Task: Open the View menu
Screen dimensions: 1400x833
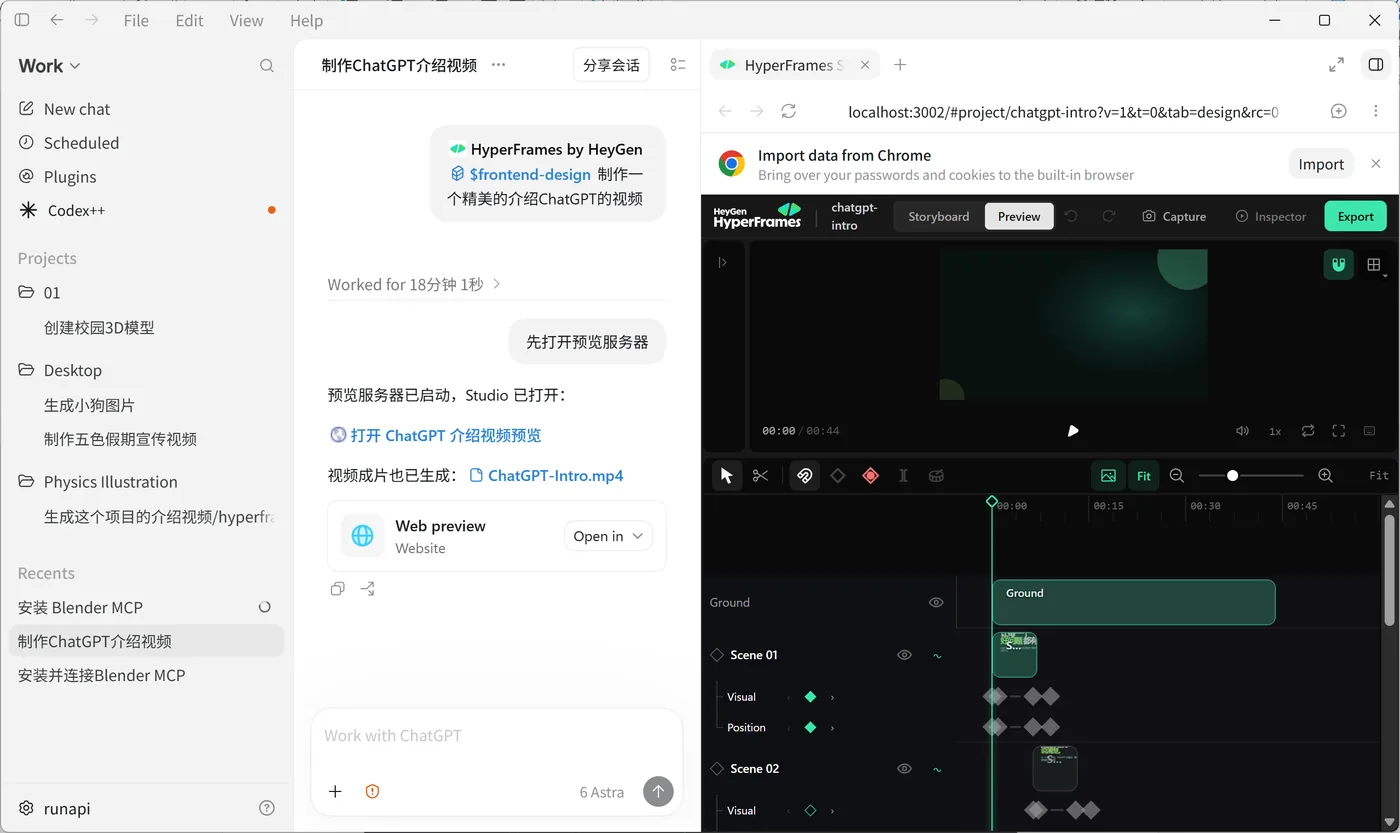Action: (246, 20)
